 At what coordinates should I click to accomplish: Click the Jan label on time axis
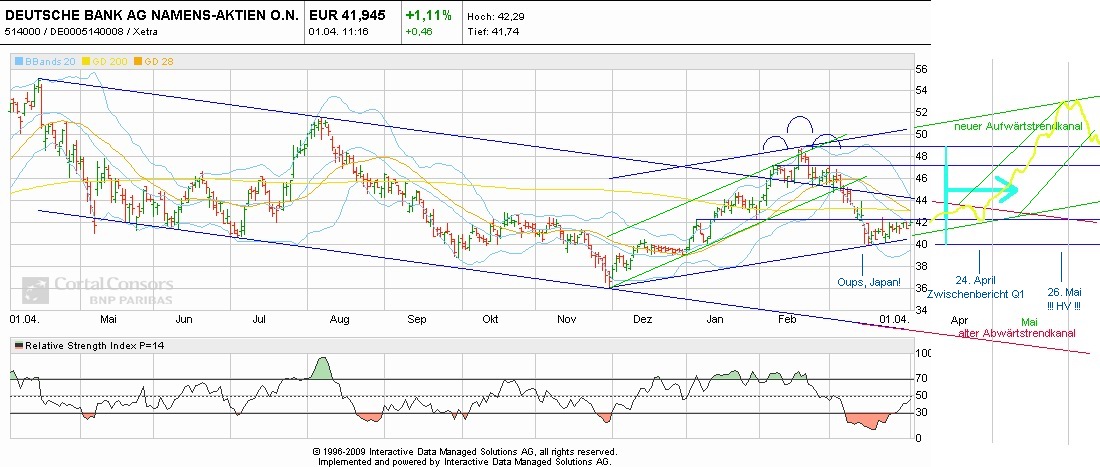[715, 320]
